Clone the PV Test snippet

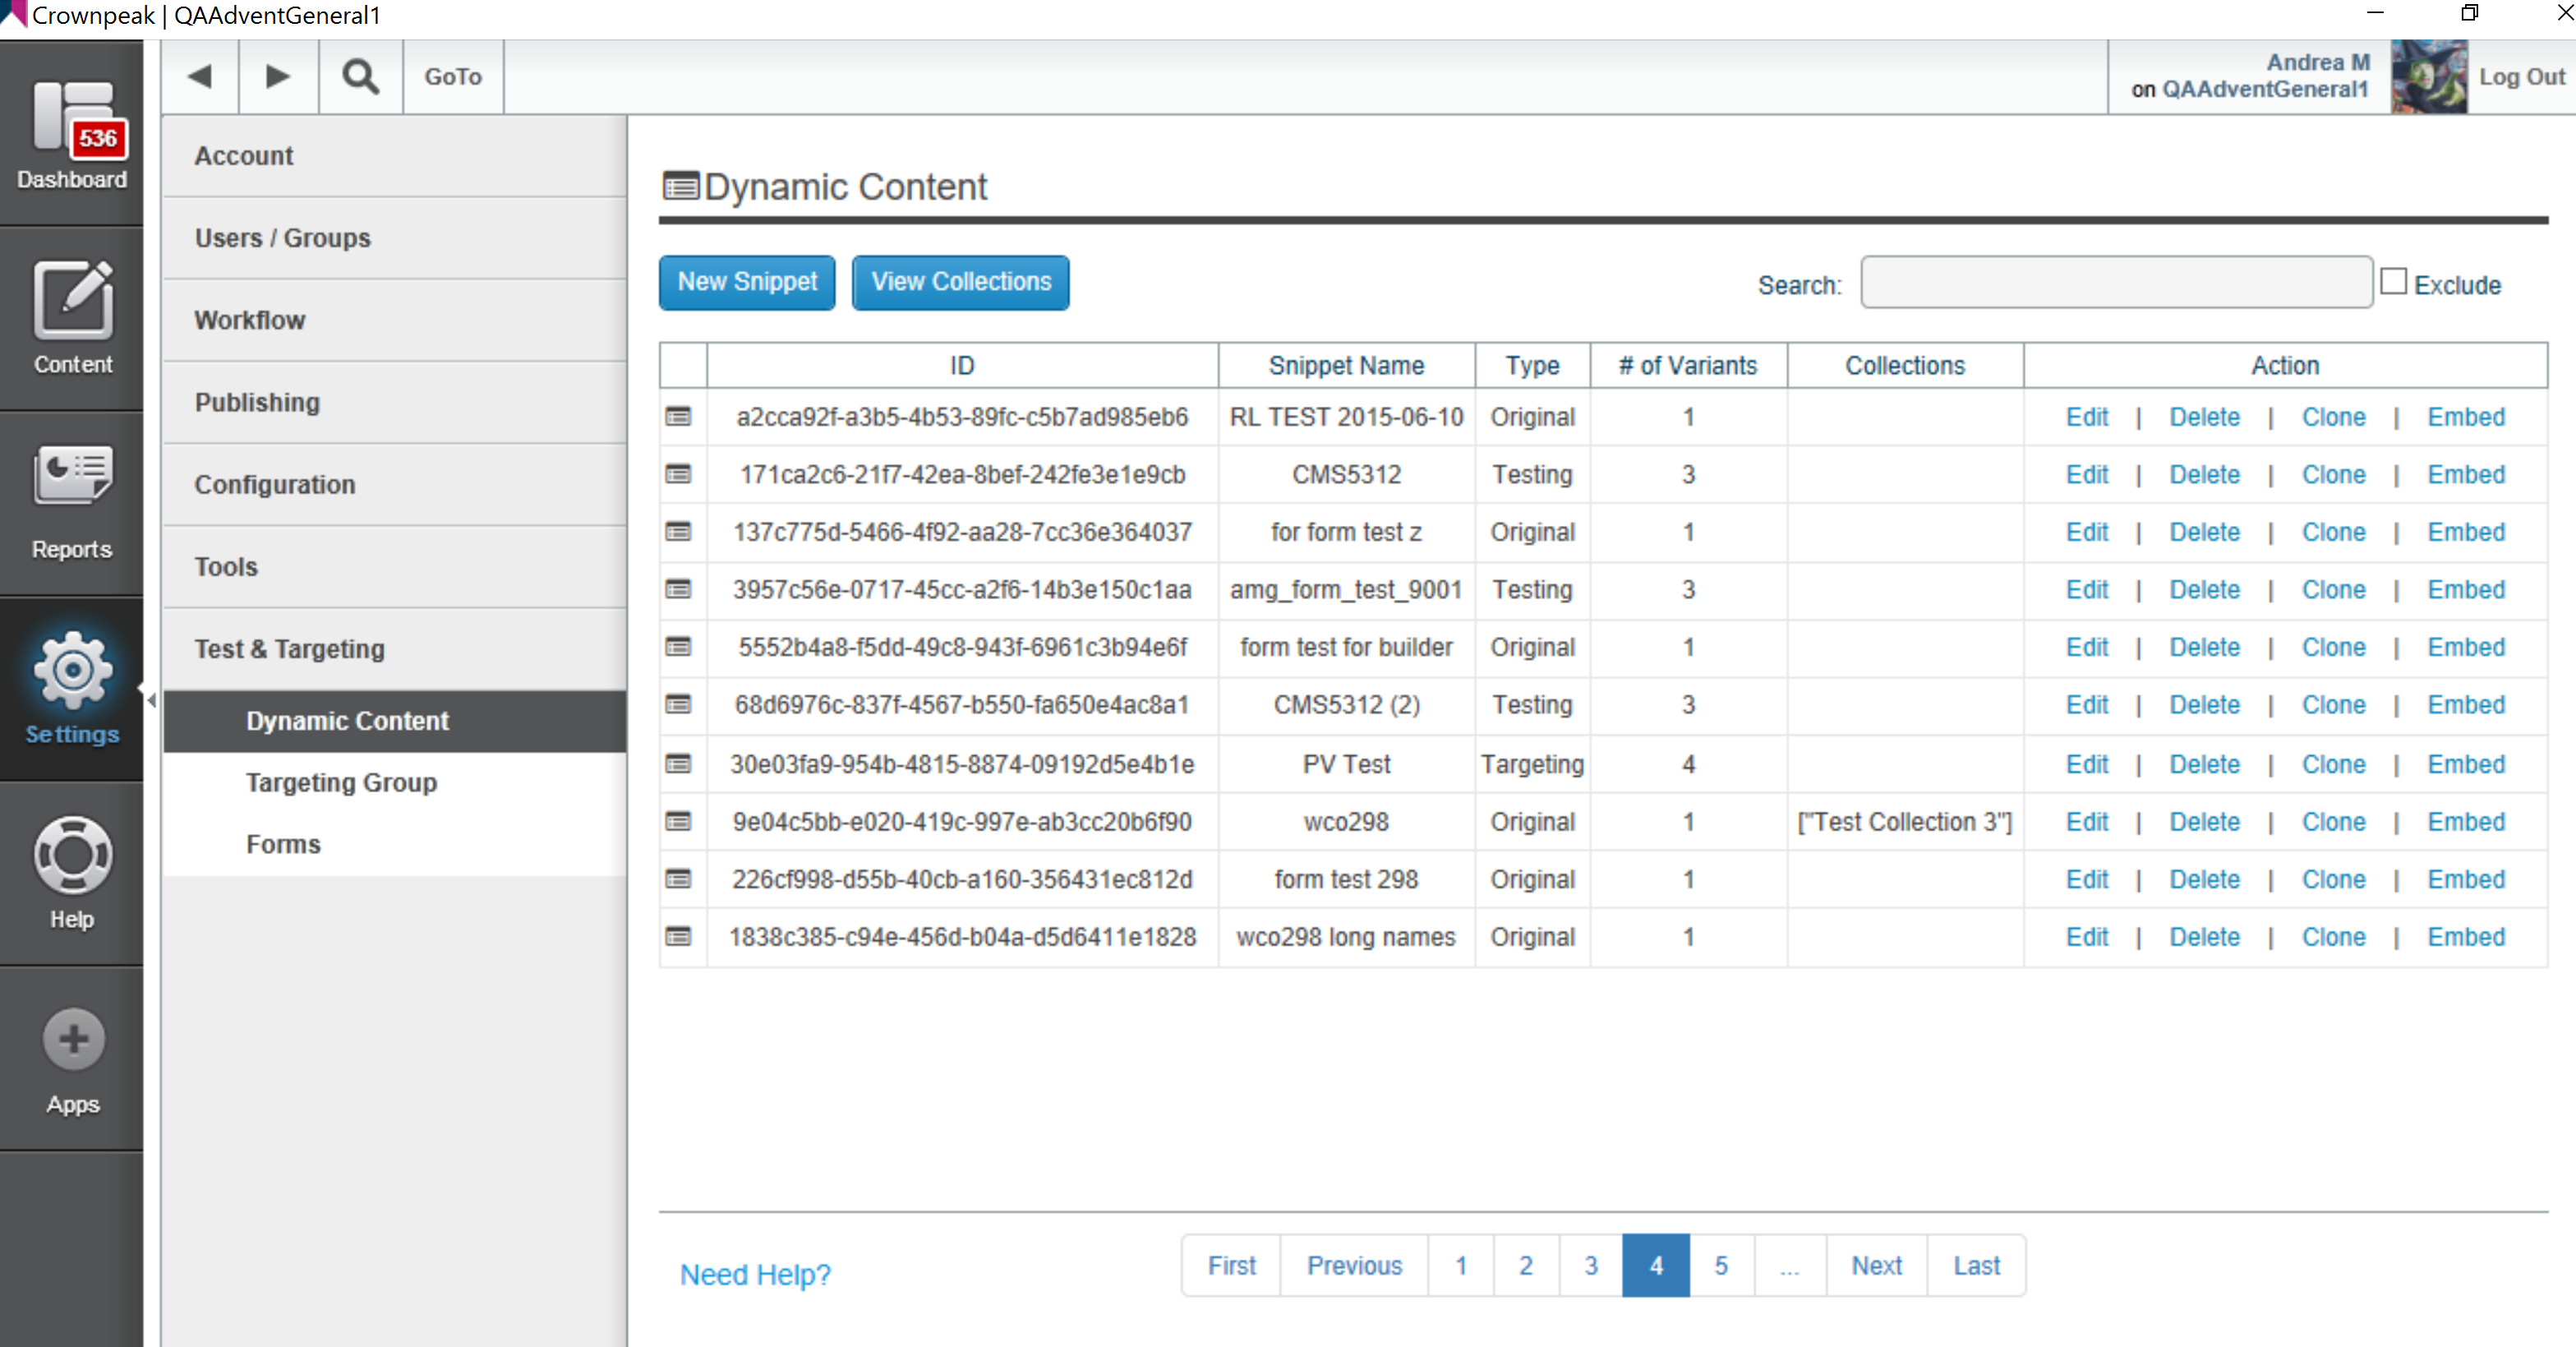(2333, 764)
